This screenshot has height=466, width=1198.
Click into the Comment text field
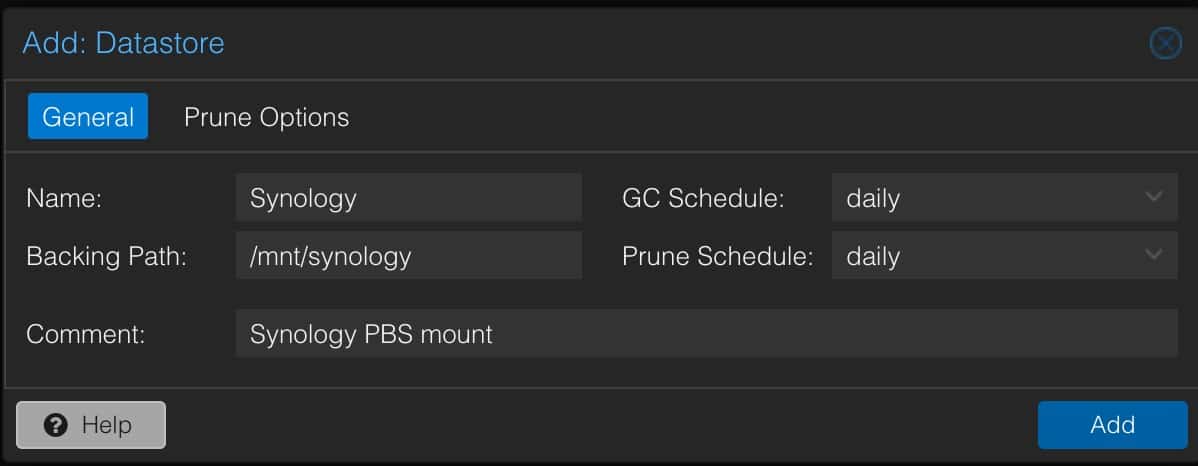(706, 333)
